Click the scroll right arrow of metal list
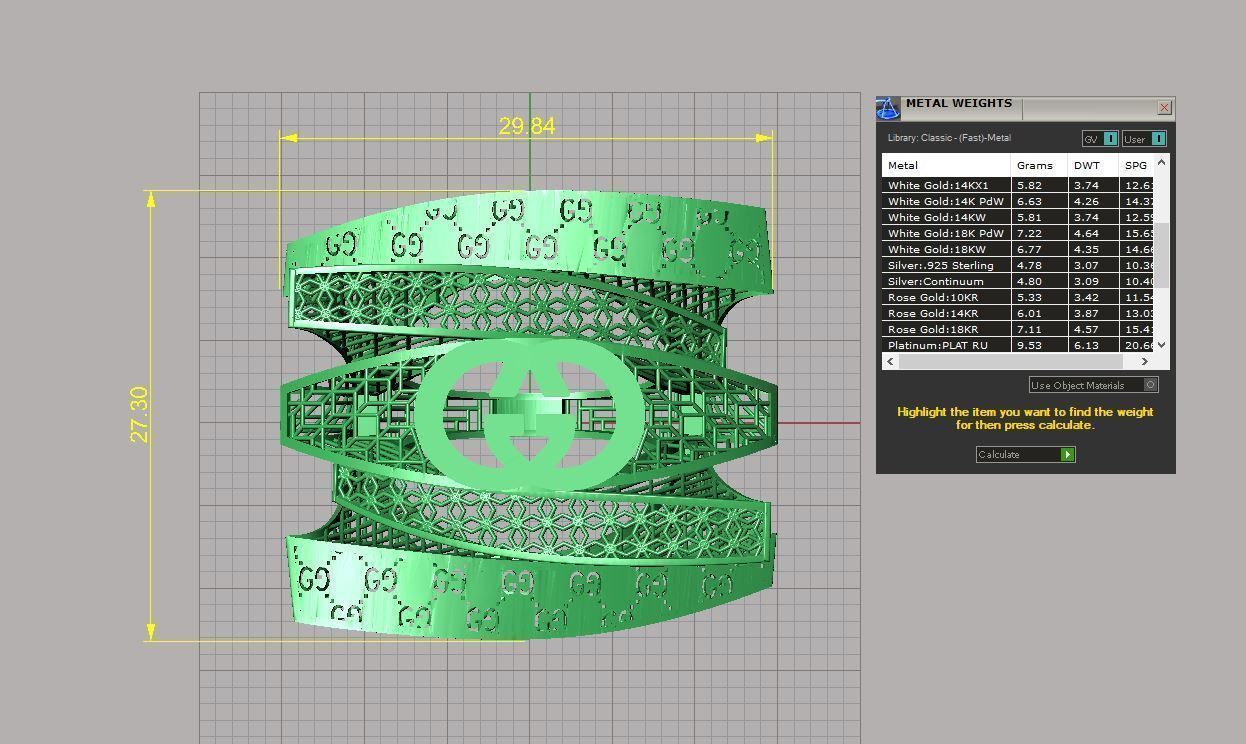The height and width of the screenshot is (744, 1246). click(1145, 361)
